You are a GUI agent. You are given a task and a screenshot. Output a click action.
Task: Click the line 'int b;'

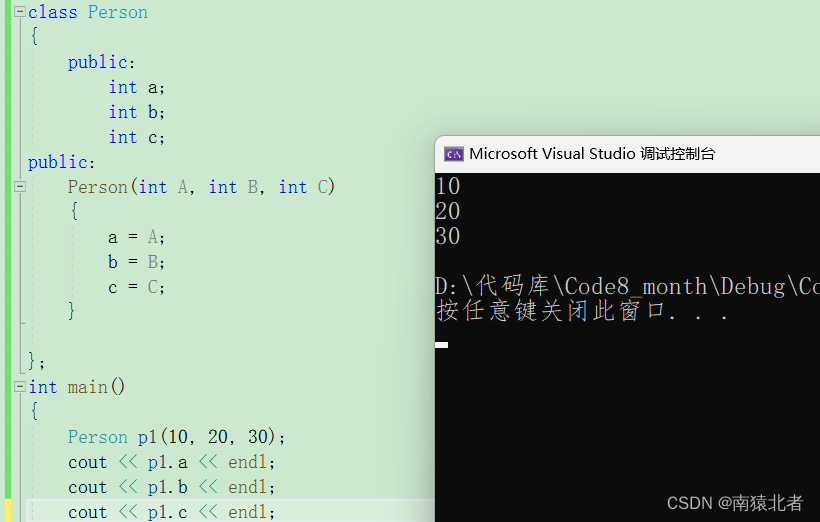(136, 112)
